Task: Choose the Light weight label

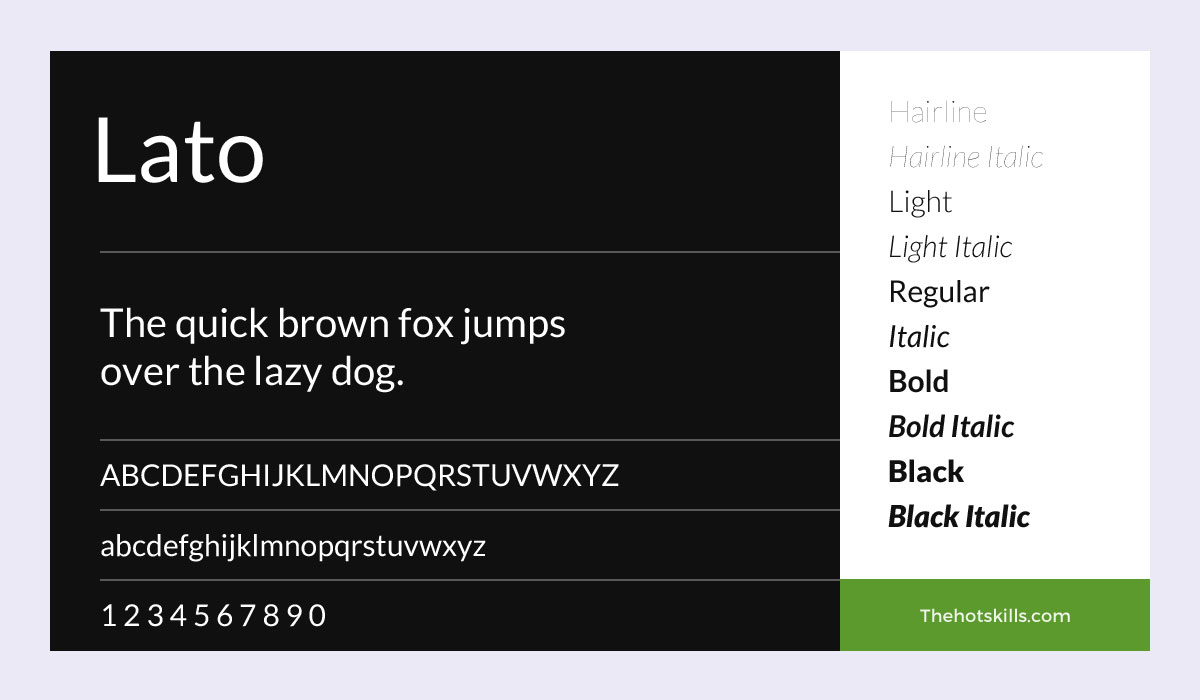Action: click(x=920, y=203)
